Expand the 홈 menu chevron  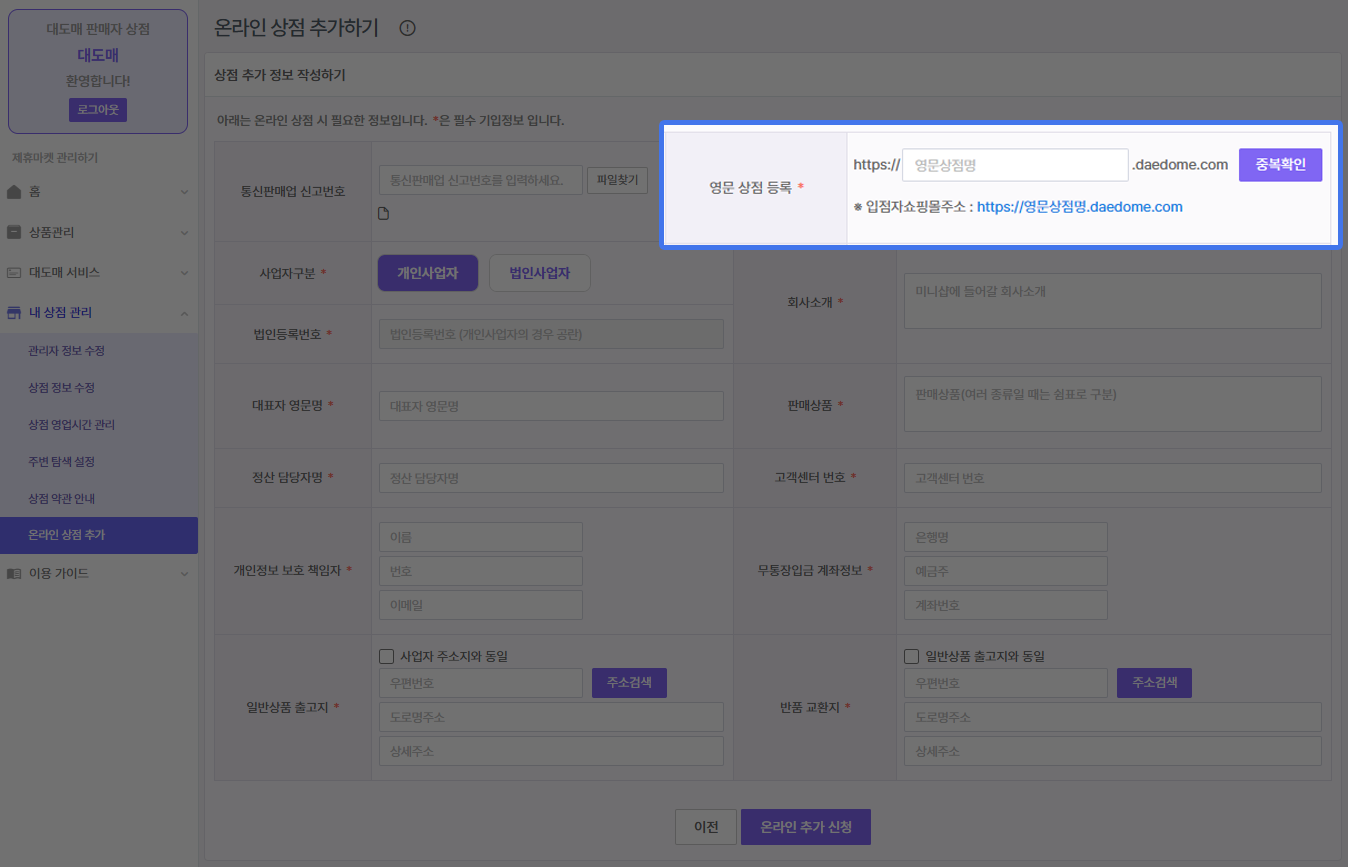pos(184,192)
